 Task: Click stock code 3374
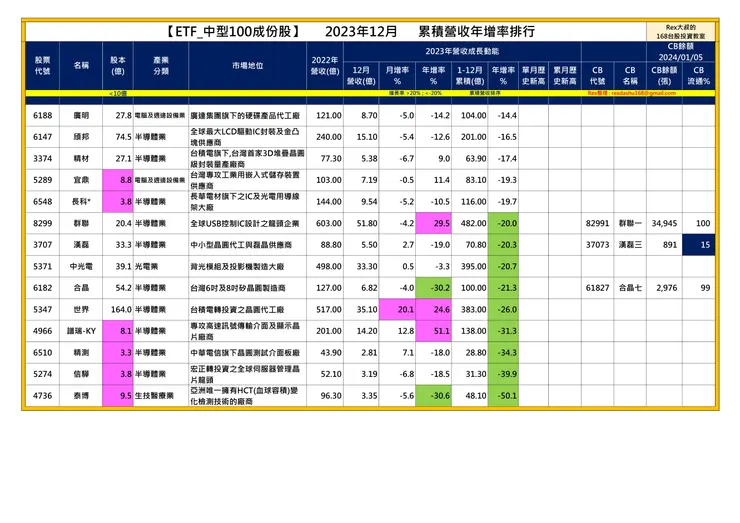pos(42,159)
